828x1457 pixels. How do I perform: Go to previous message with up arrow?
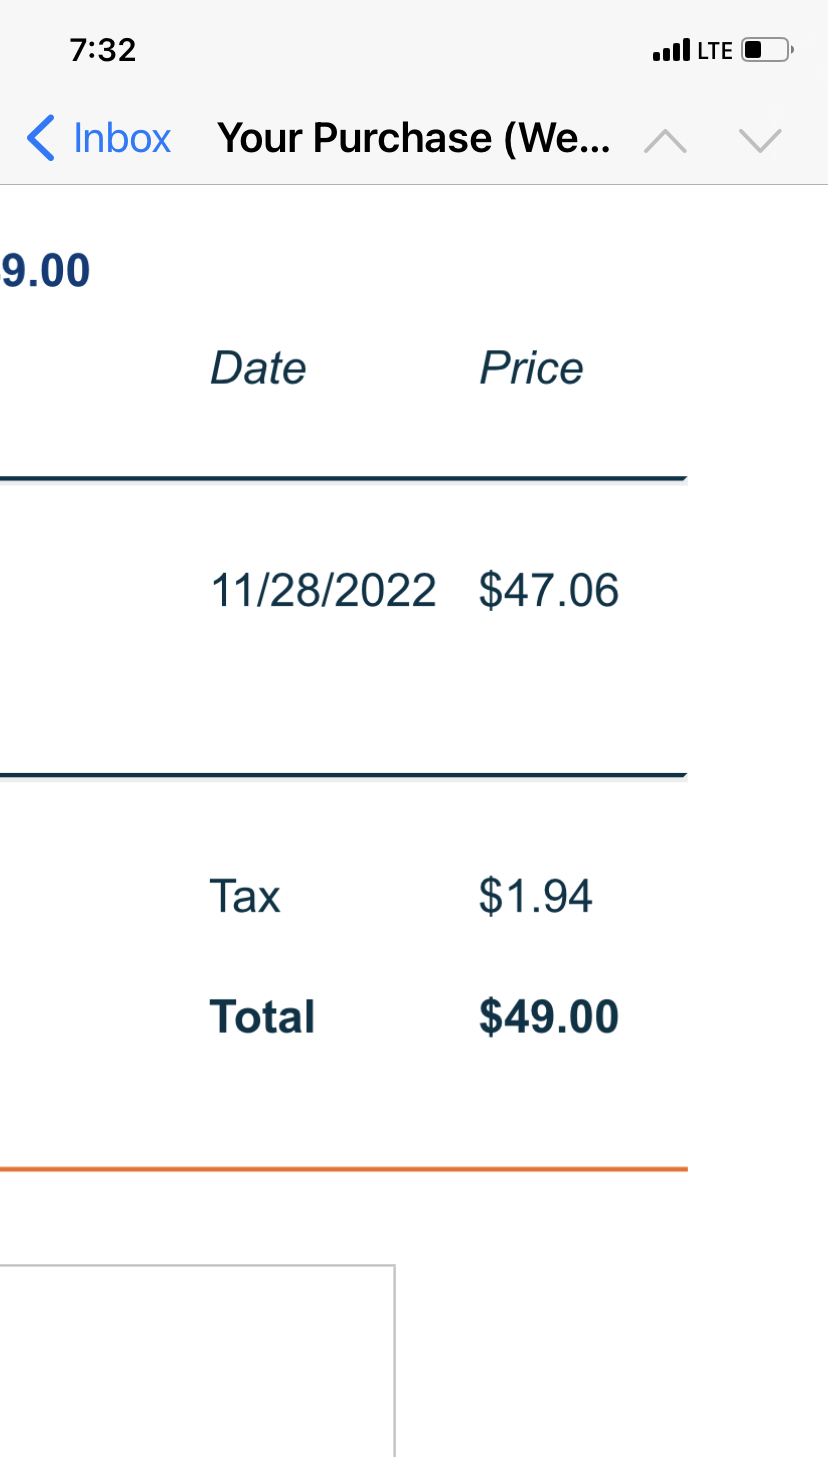(665, 141)
